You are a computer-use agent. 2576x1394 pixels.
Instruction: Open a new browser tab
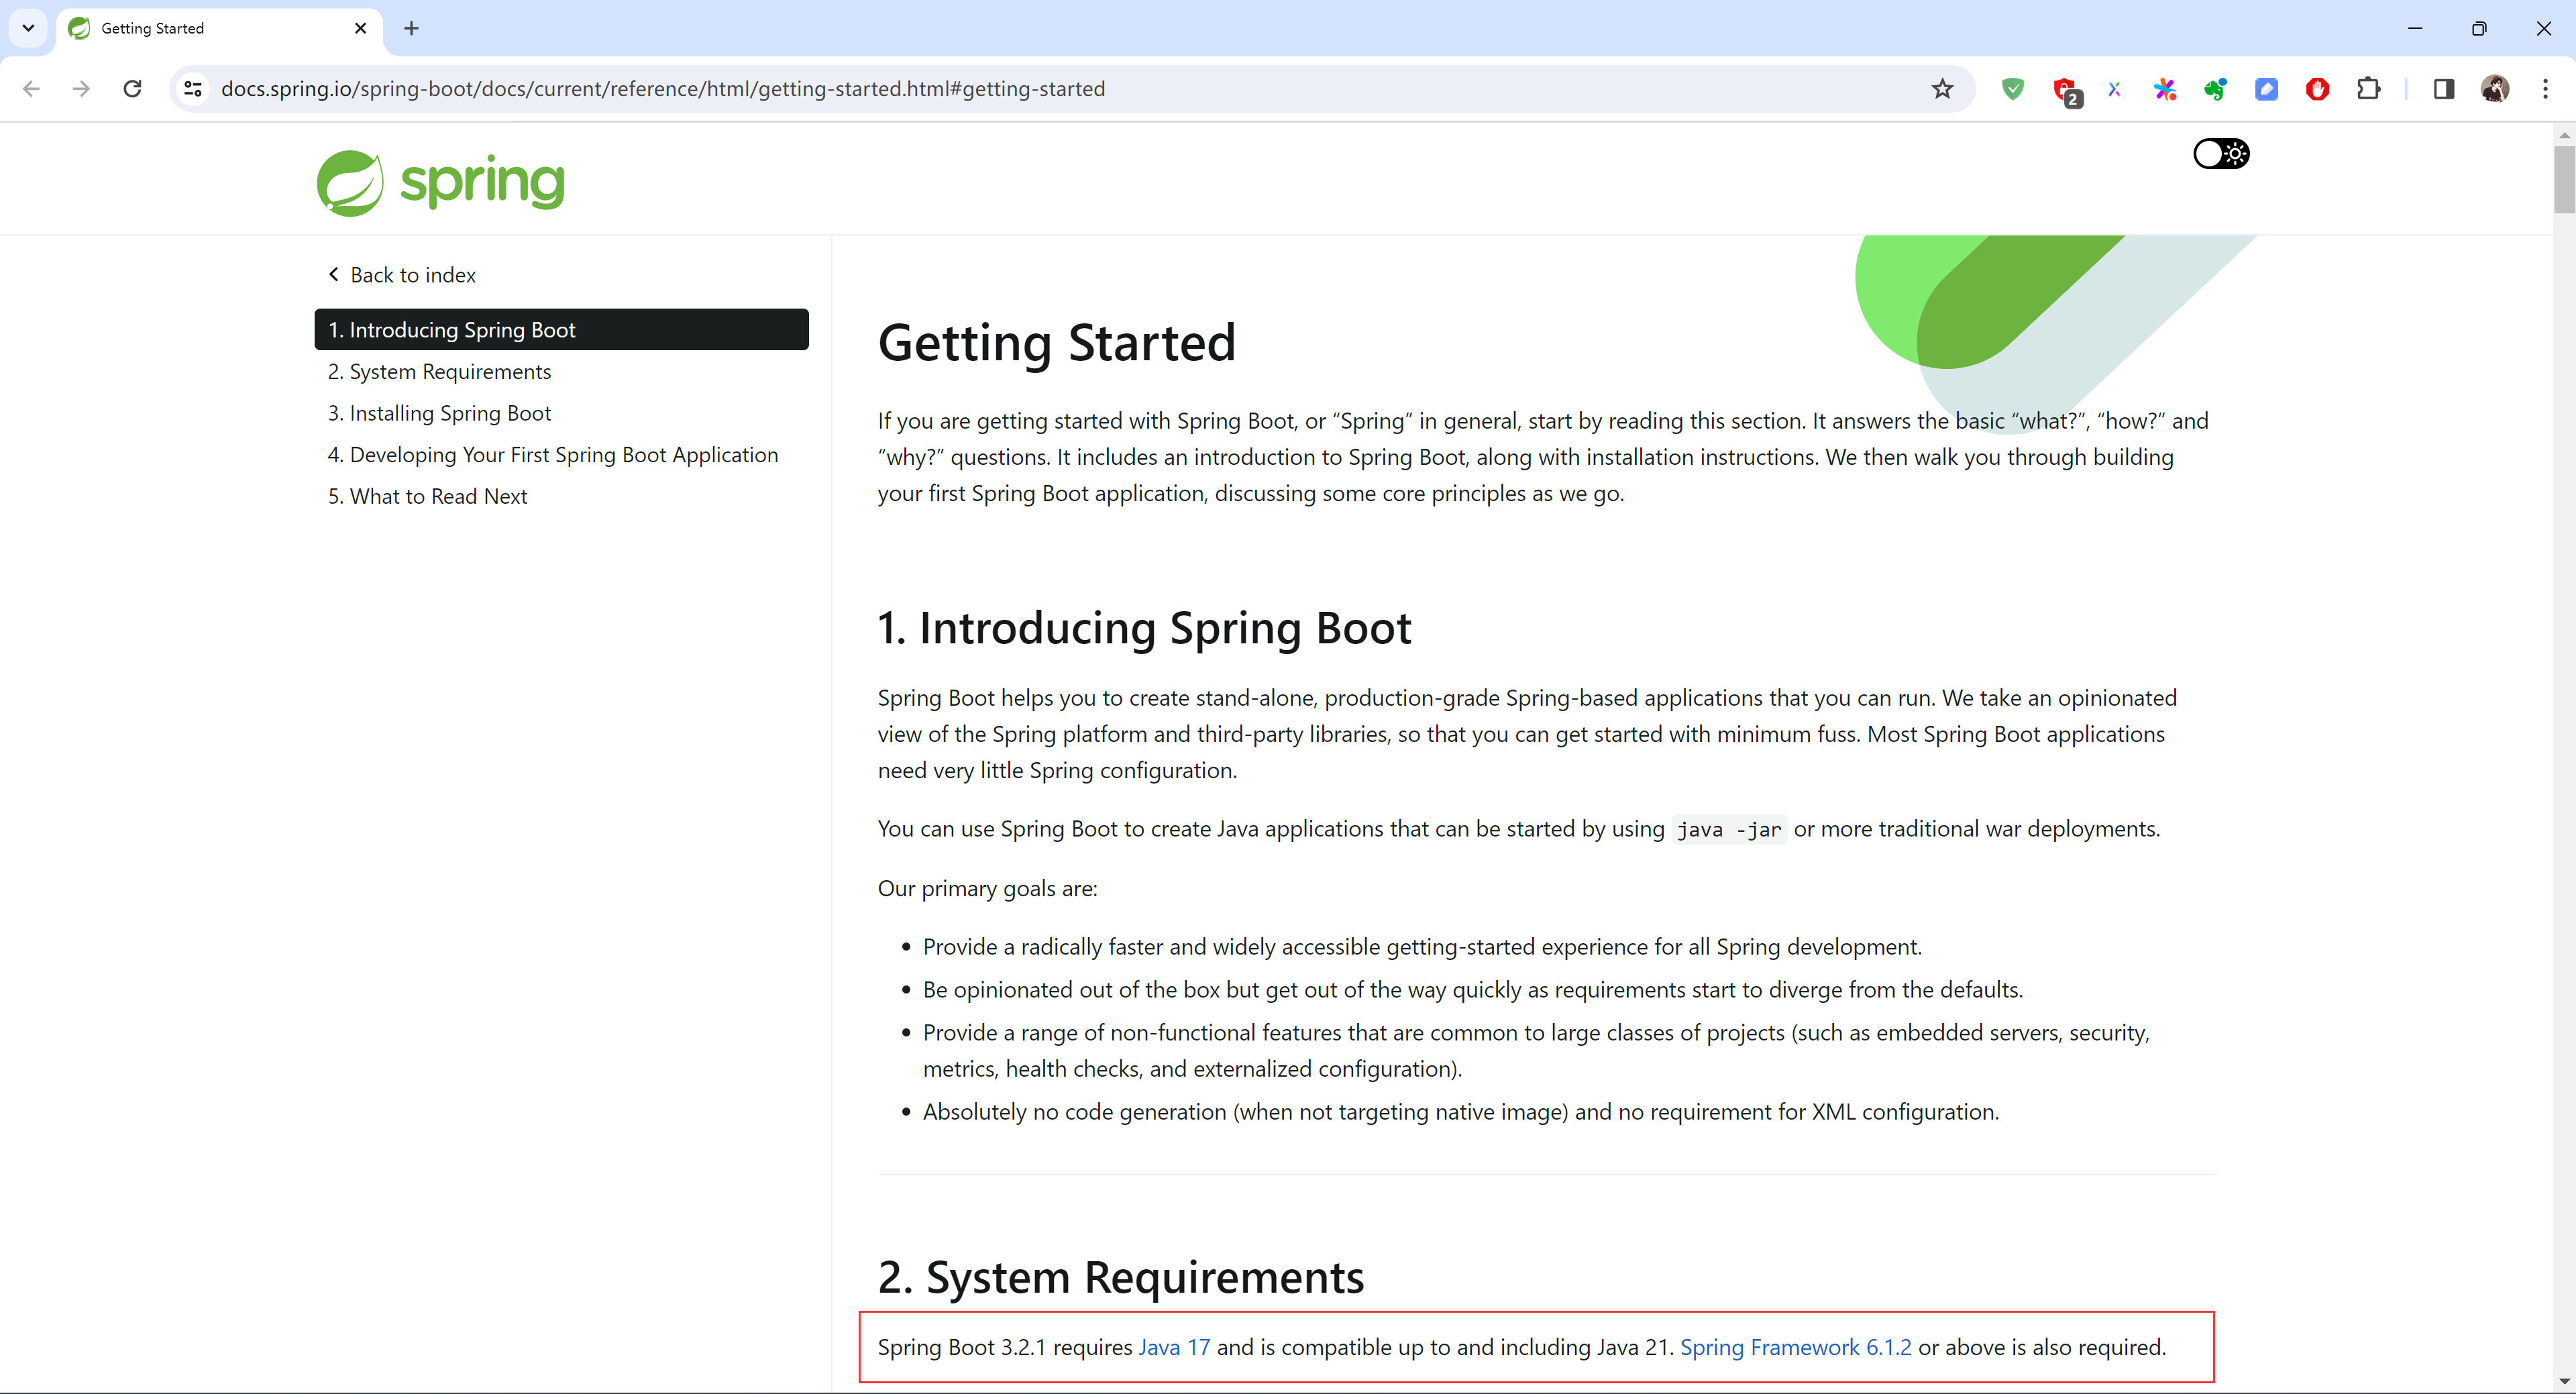point(411,28)
